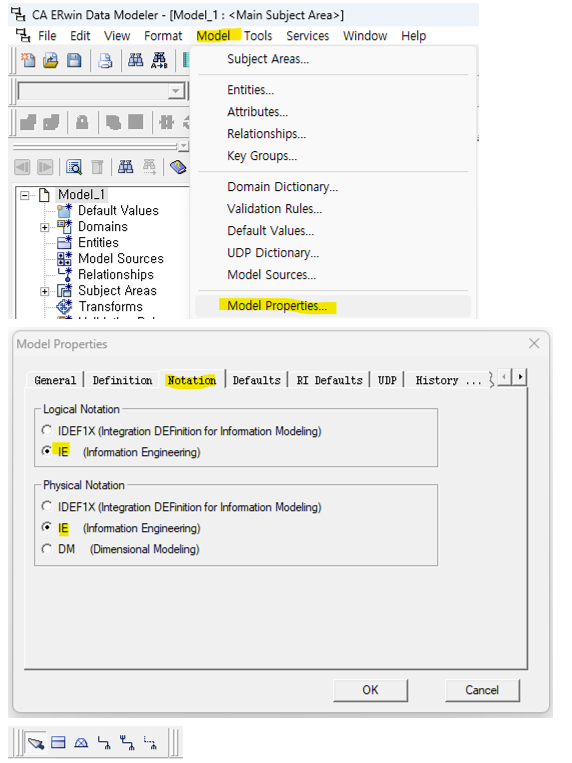572x763 pixels.
Task: Open the empty combo box dropdown arrow
Action: (176, 91)
